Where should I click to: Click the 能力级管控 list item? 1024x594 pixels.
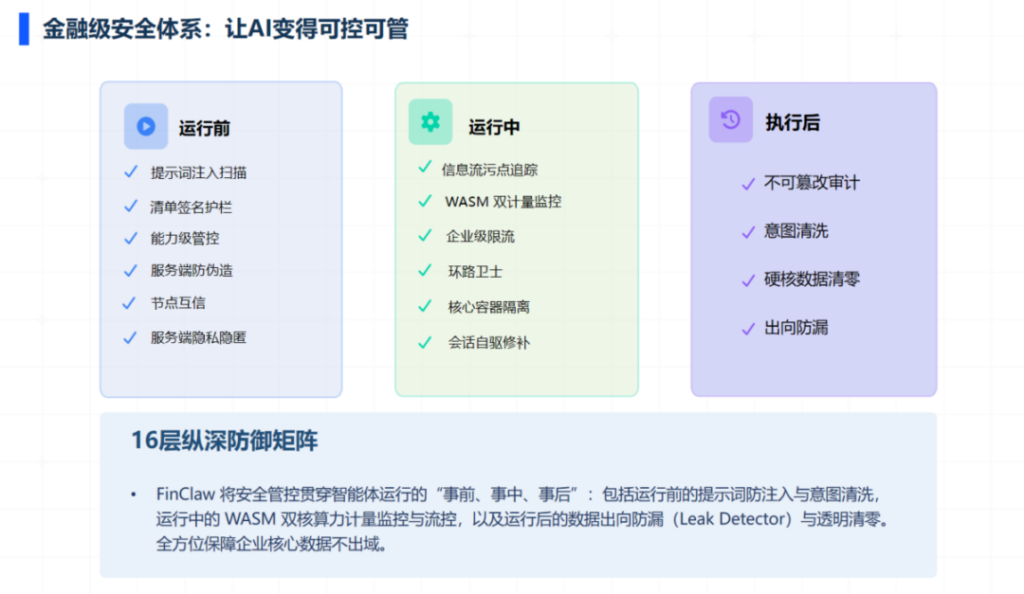point(185,239)
